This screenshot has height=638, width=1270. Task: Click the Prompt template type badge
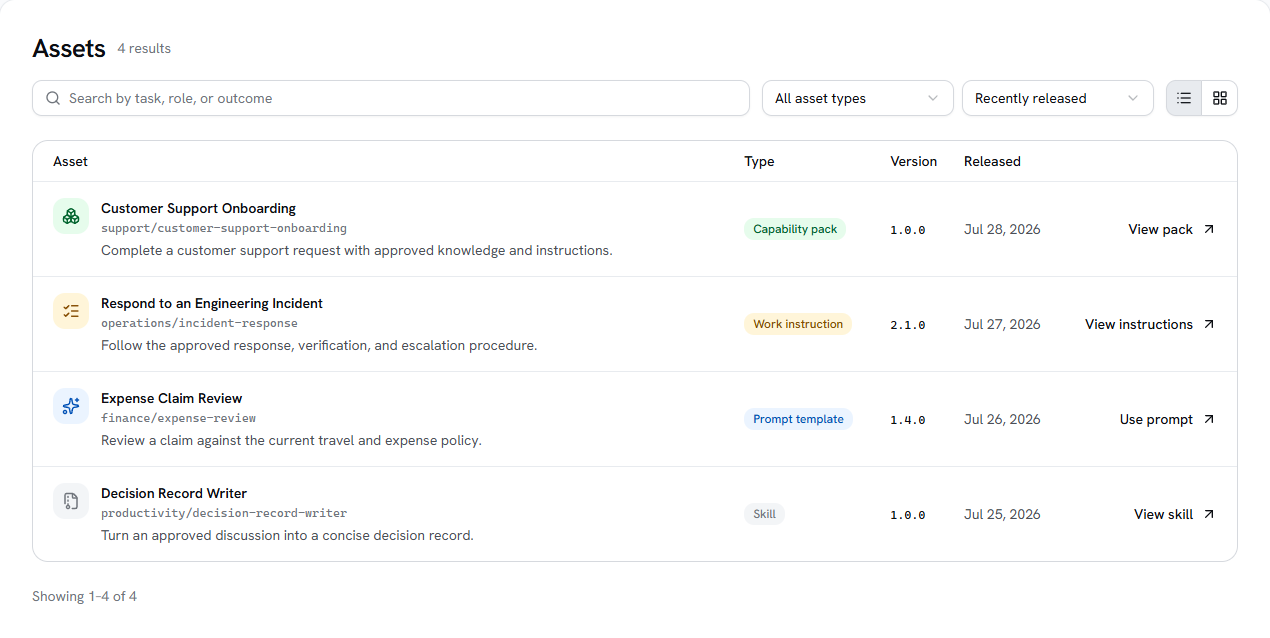coord(798,419)
